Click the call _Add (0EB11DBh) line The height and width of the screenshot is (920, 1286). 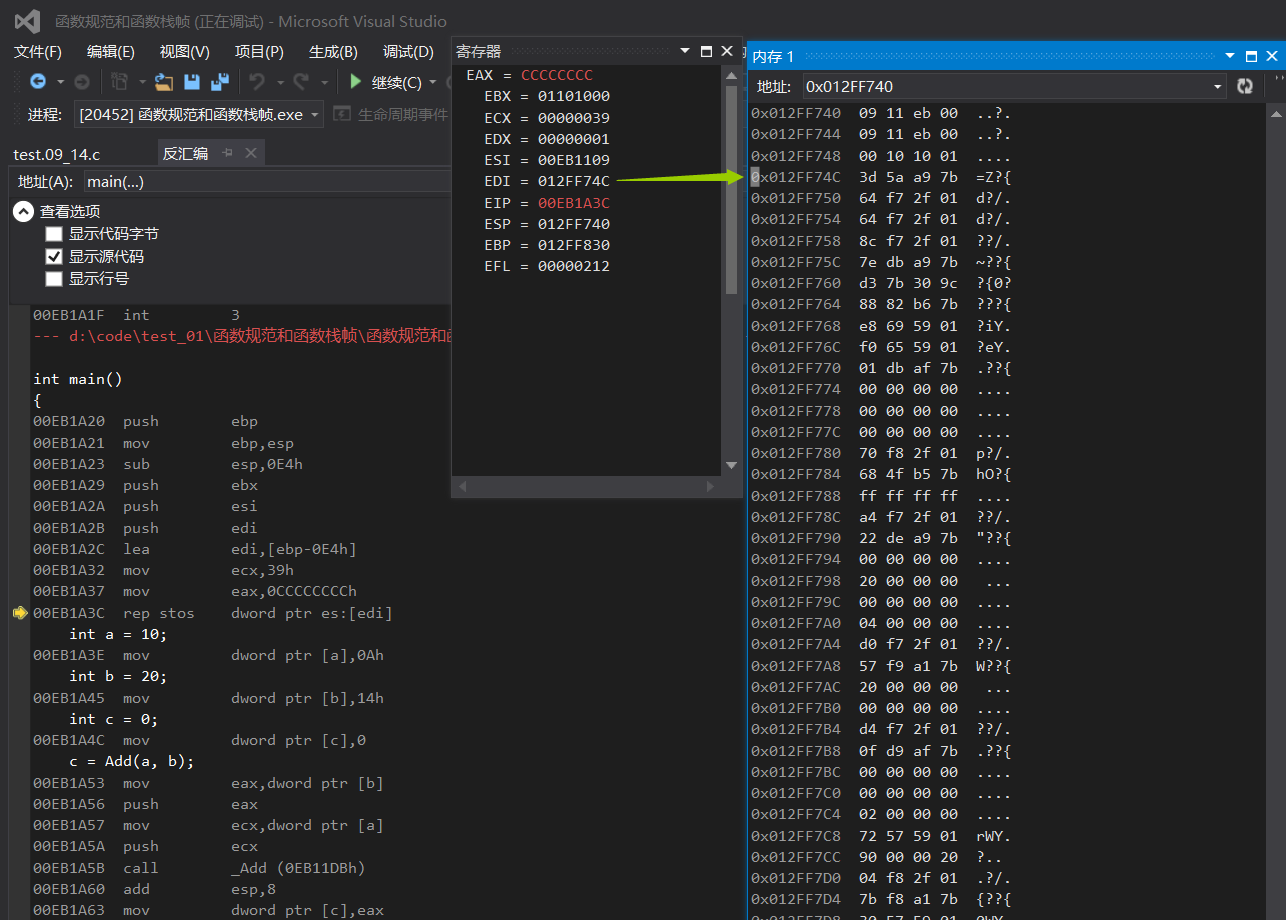pos(199,868)
